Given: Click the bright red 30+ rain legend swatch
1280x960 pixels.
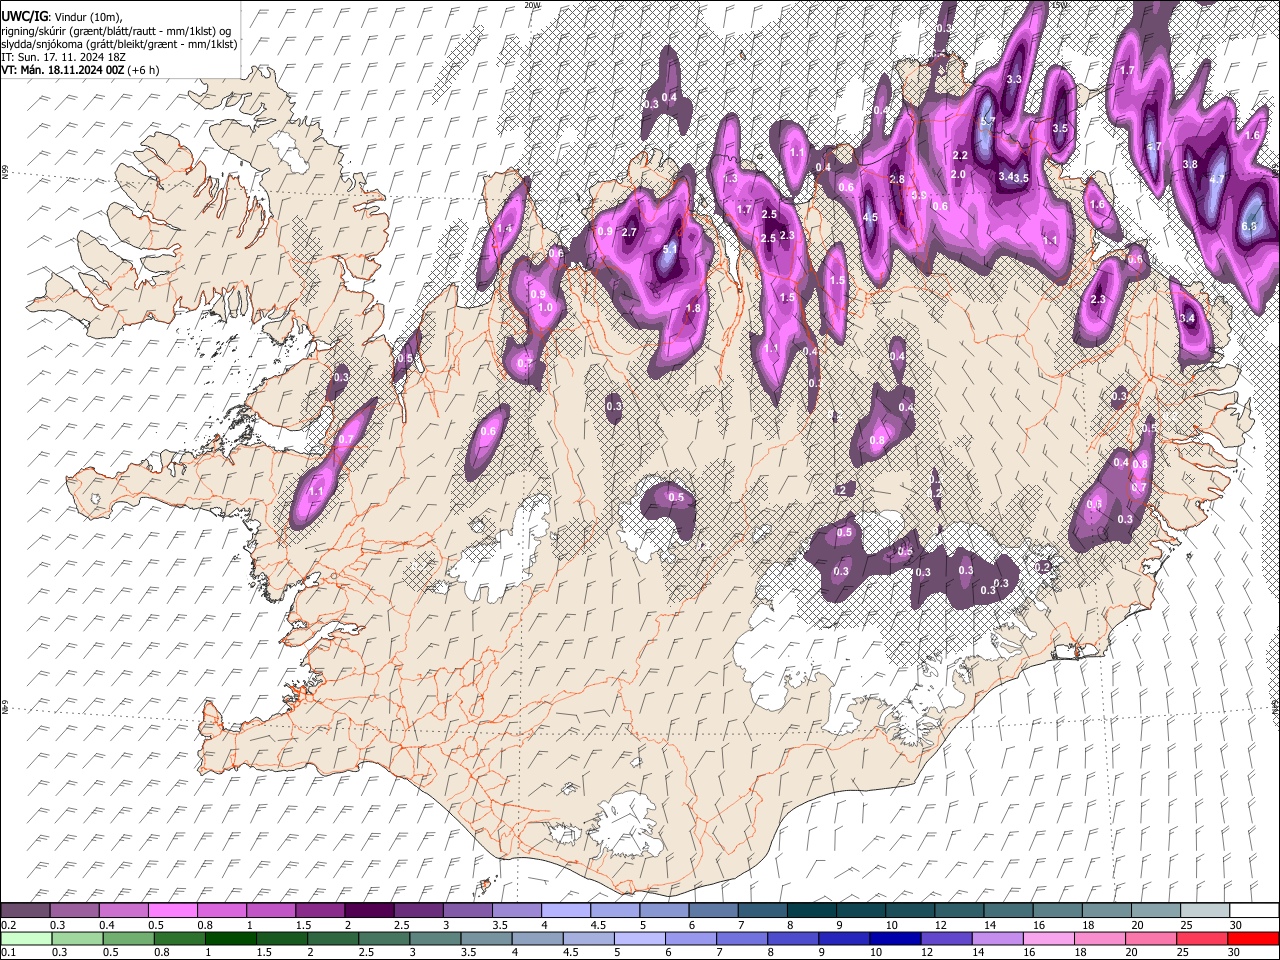Looking at the screenshot, I should (1254, 938).
